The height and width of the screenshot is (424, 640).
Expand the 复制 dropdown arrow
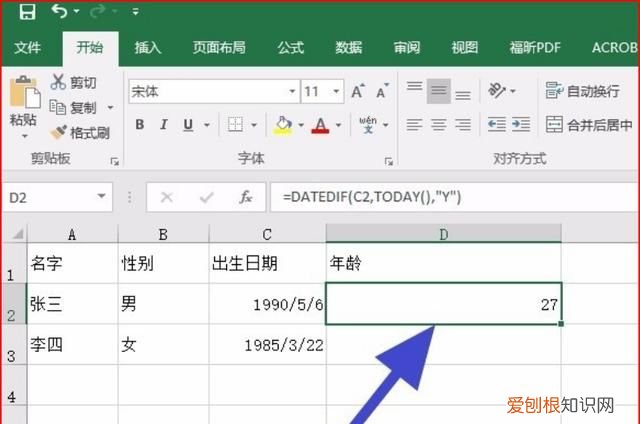pyautogui.click(x=110, y=108)
